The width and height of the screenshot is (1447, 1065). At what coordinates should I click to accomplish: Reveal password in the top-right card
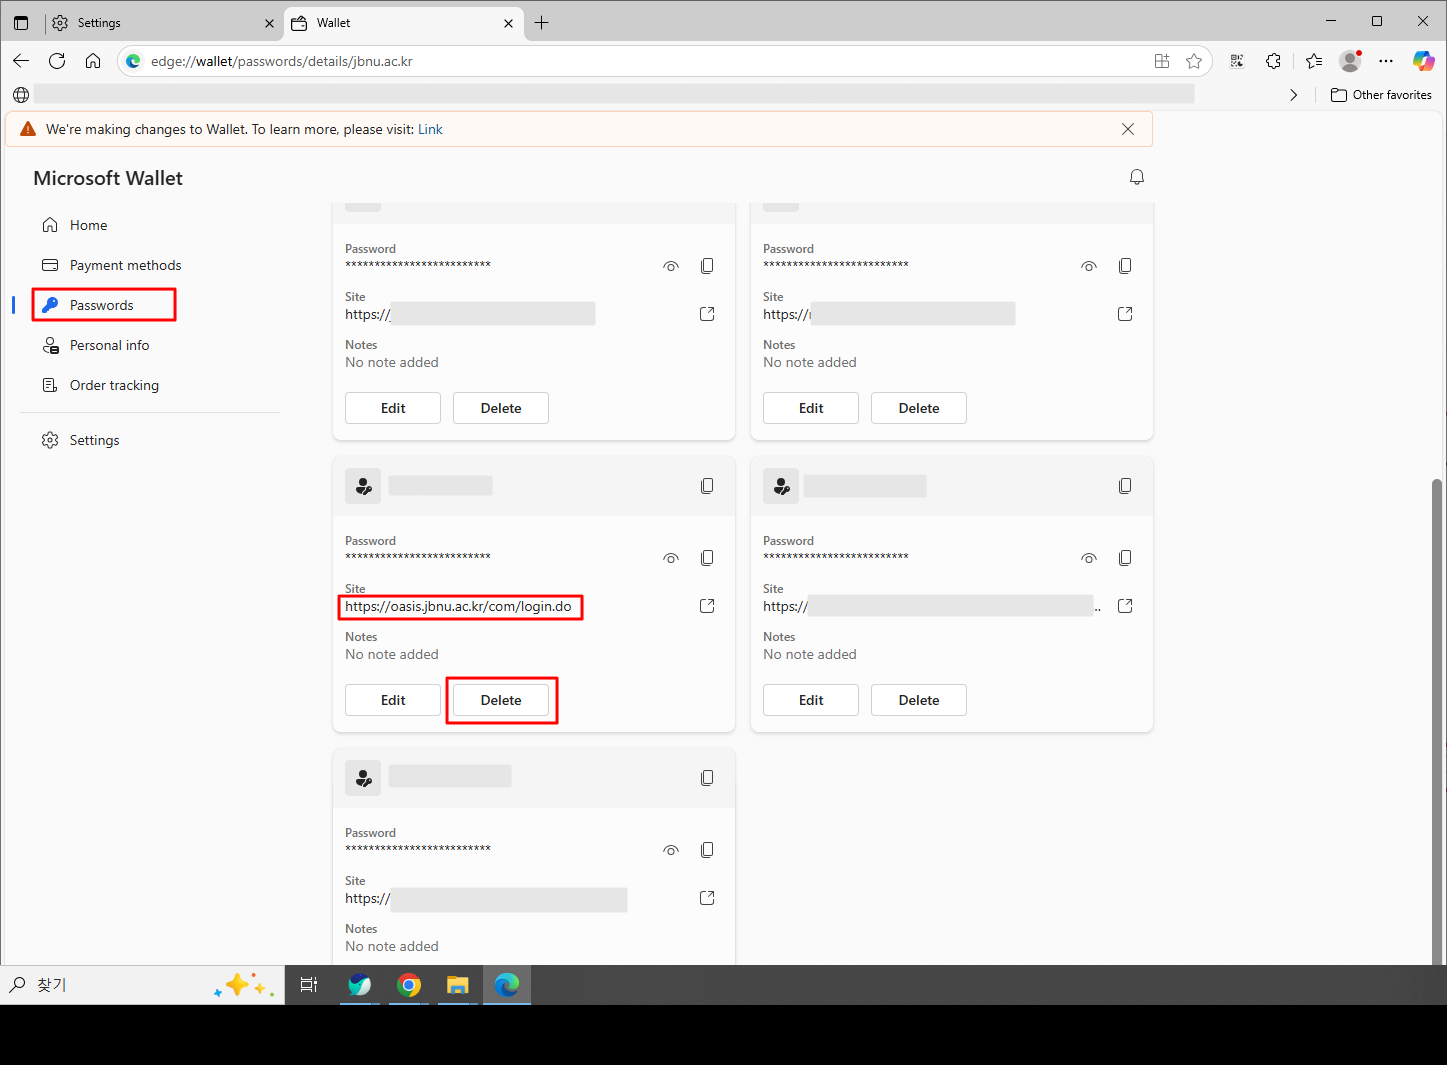click(x=1089, y=266)
